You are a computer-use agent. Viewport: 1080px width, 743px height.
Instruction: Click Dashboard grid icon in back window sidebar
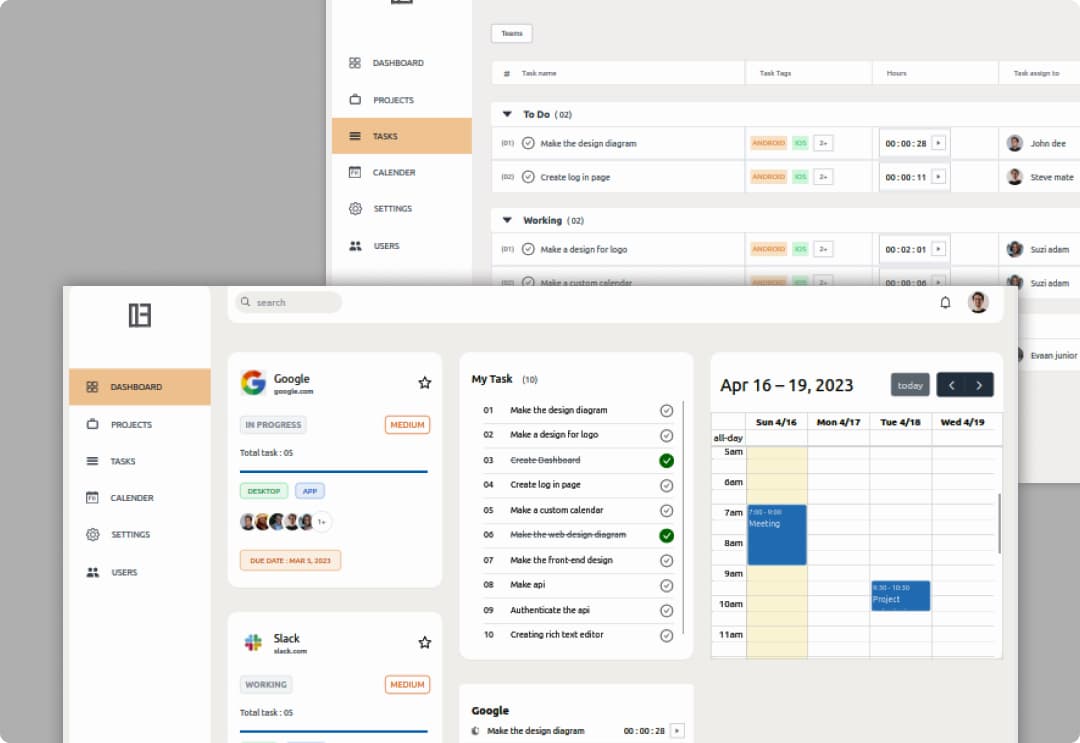[355, 63]
